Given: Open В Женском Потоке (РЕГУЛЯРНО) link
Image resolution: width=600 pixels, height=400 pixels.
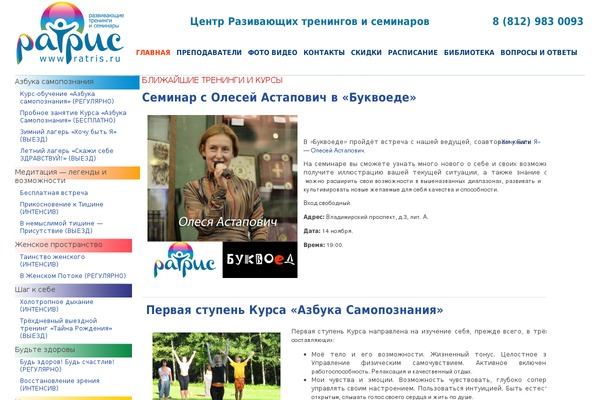Looking at the screenshot, I should click(73, 276).
